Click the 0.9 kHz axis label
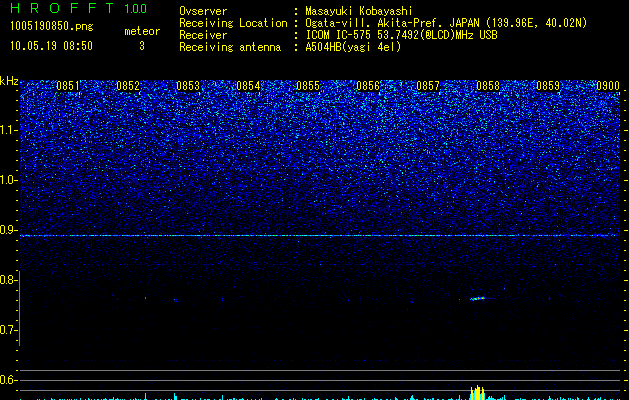This screenshot has width=629, height=400. pos(8,230)
